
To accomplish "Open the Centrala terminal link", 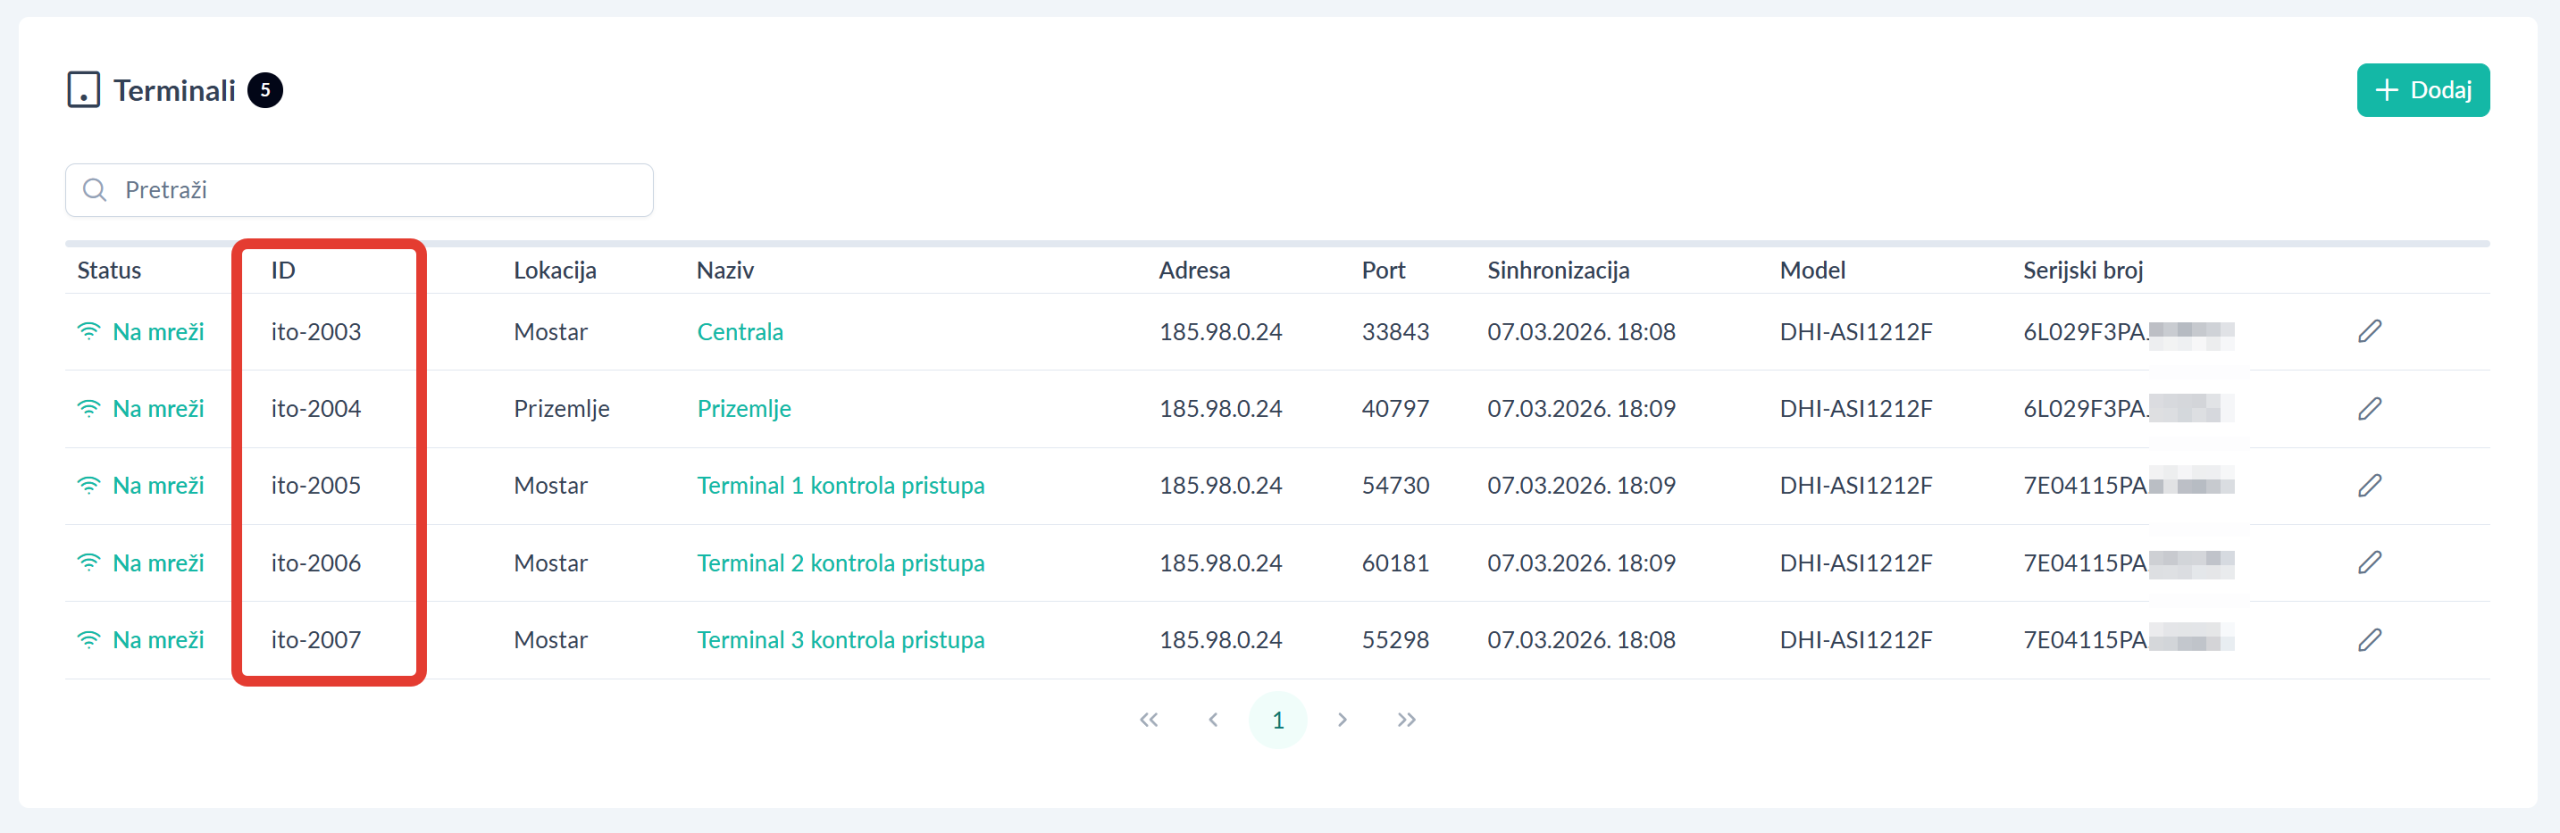I will coord(740,331).
